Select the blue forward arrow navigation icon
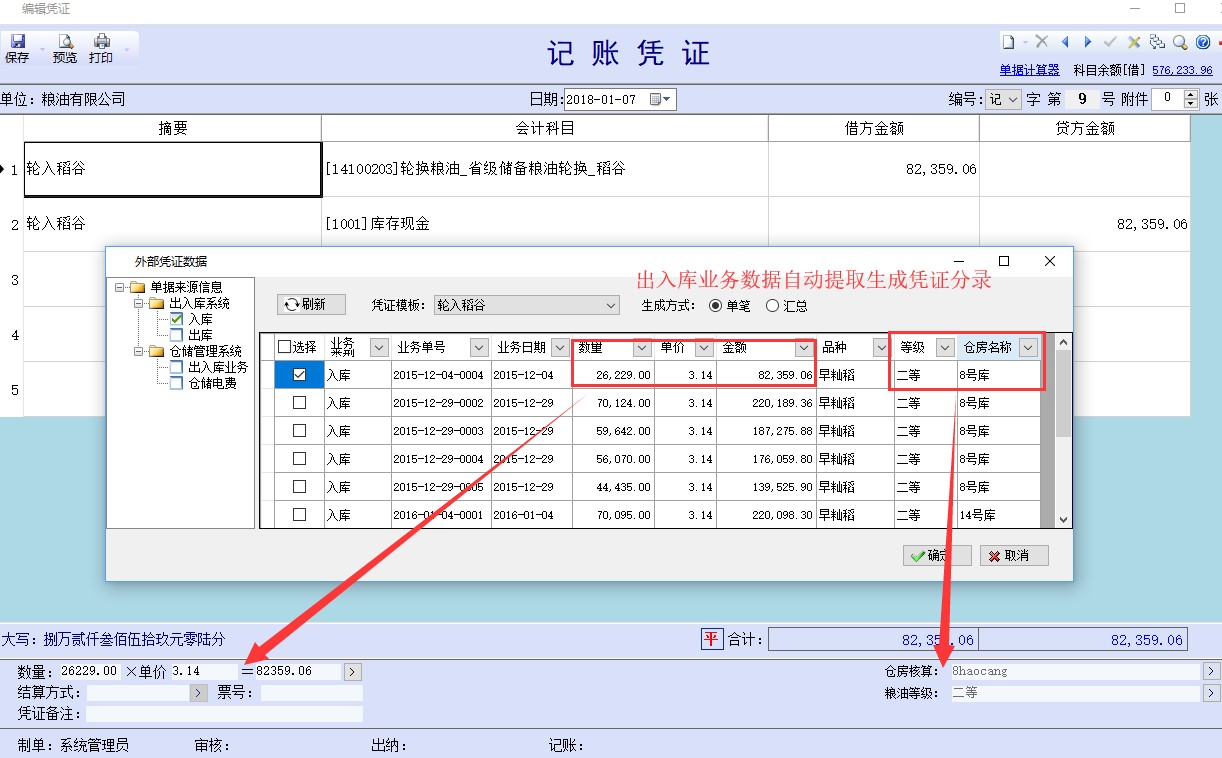 click(1088, 42)
